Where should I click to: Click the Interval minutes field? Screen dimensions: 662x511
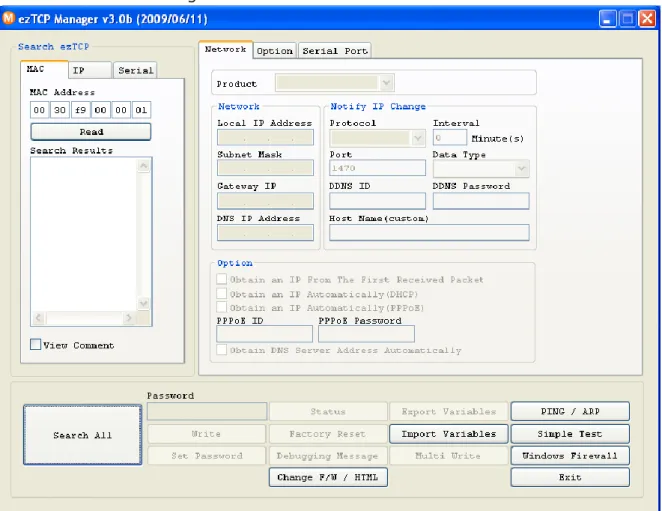pyautogui.click(x=450, y=138)
